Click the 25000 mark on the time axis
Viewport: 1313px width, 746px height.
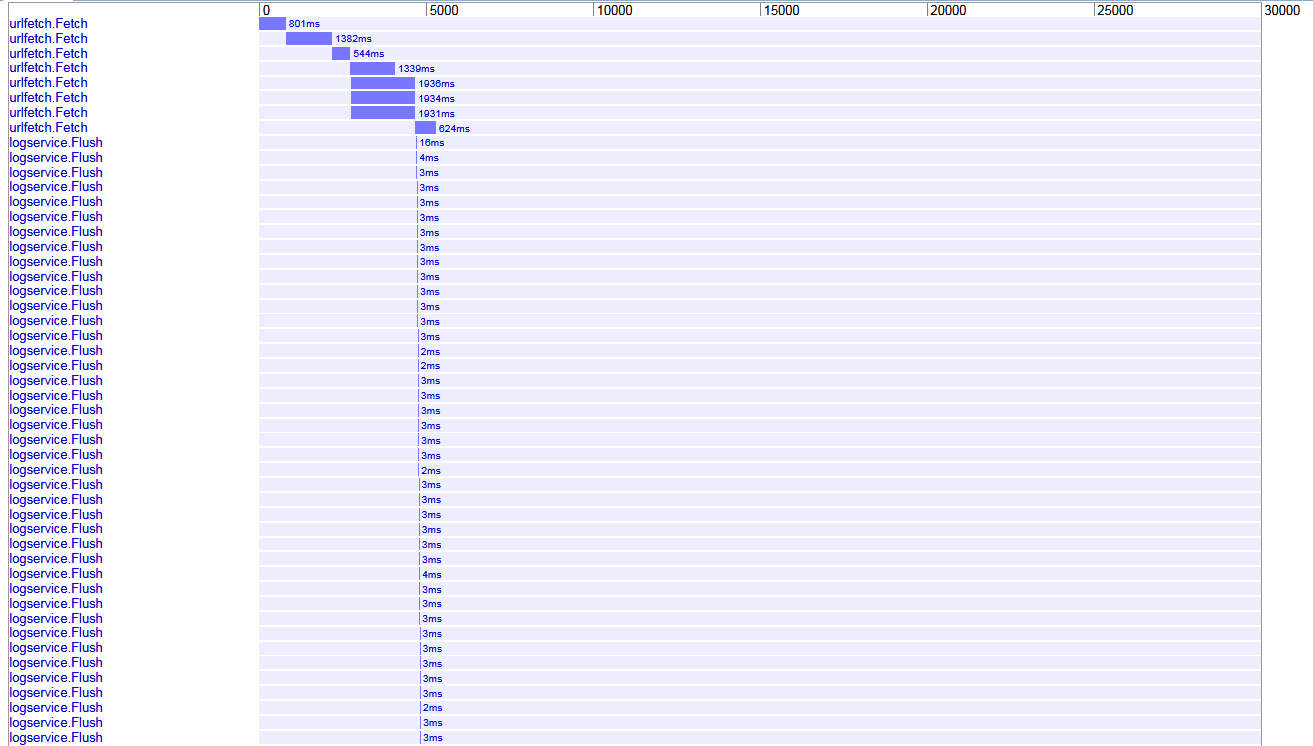pos(1115,10)
